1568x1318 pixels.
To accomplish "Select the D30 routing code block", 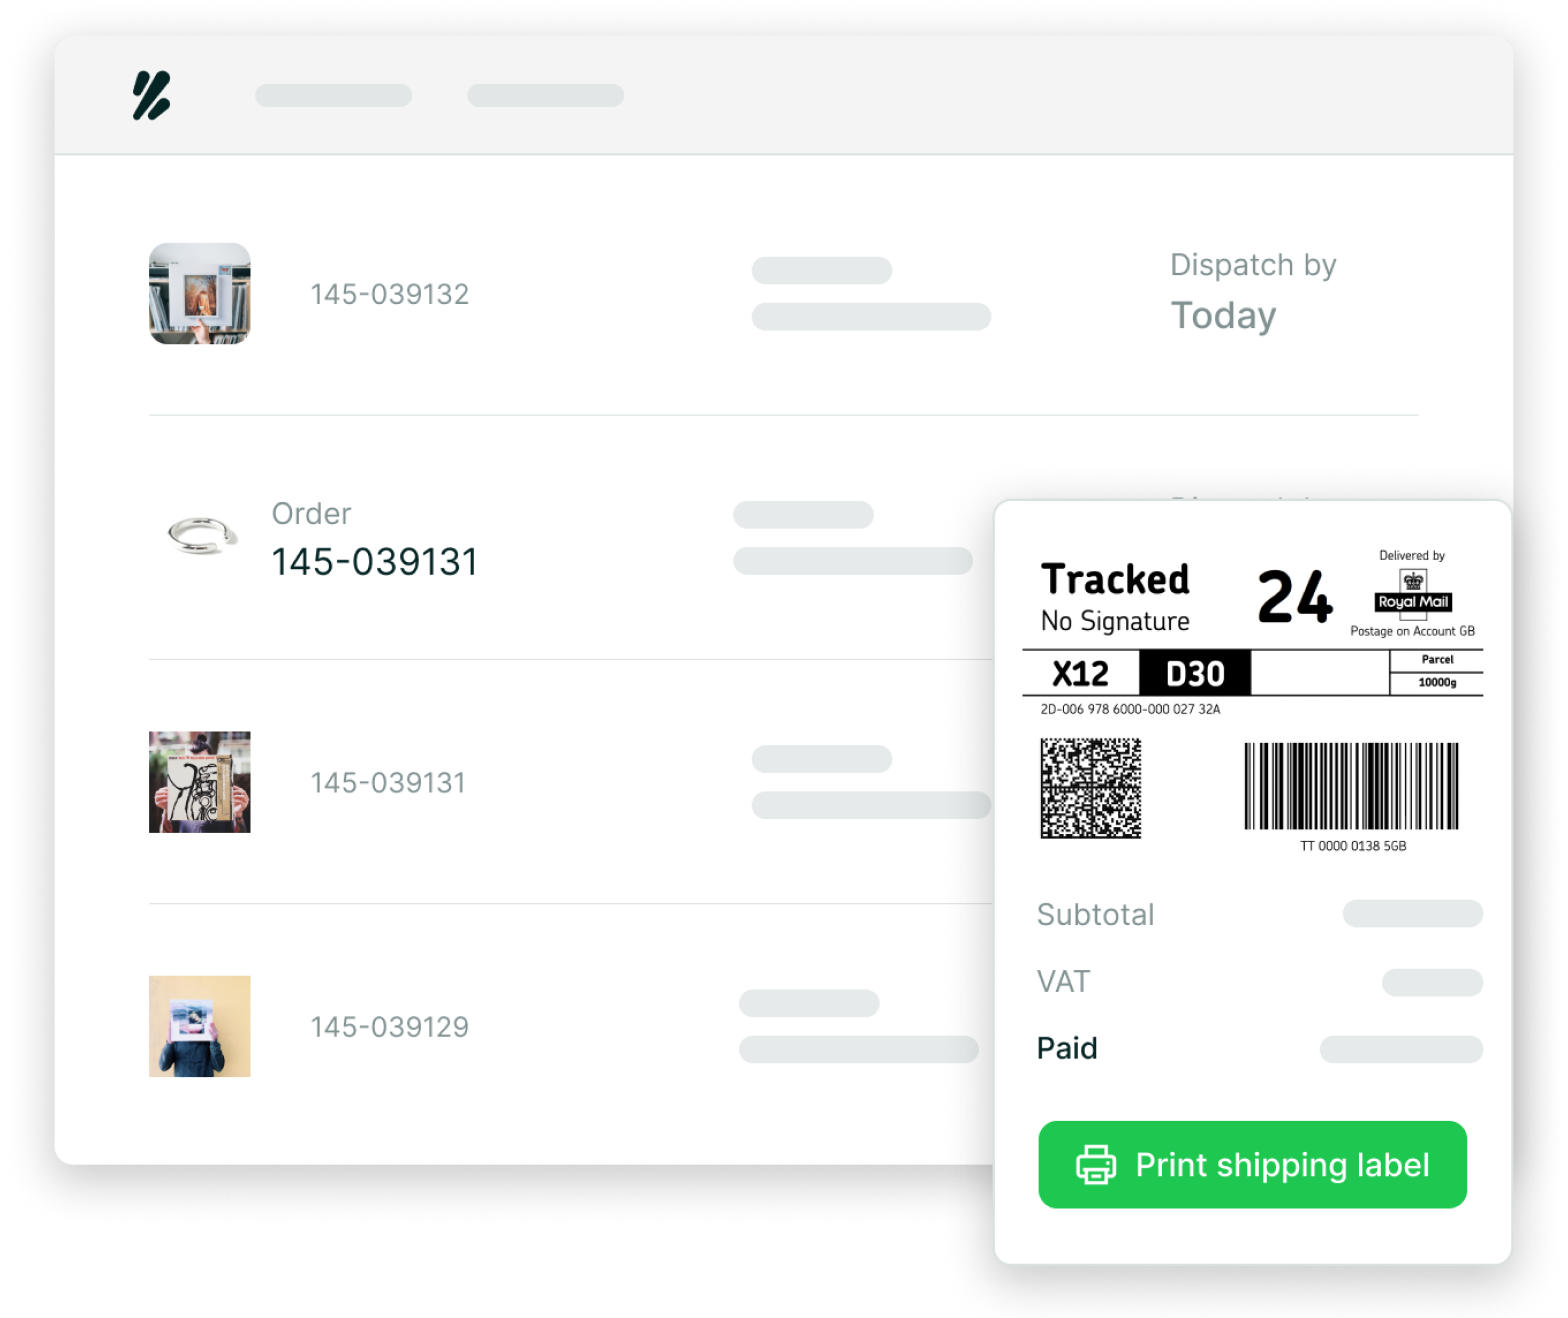I will point(1196,672).
